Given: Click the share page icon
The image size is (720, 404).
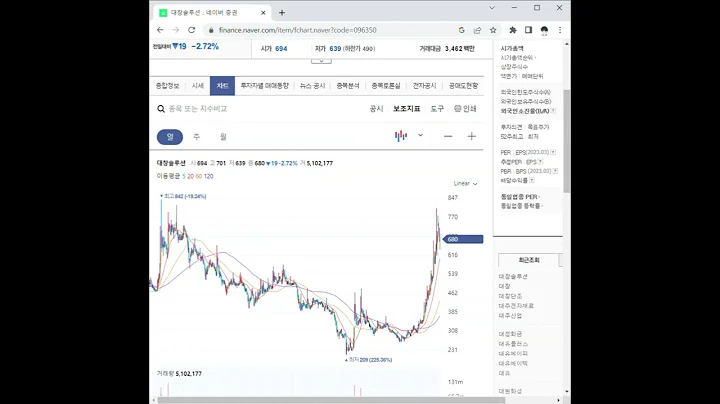Looking at the screenshot, I should tap(478, 30).
